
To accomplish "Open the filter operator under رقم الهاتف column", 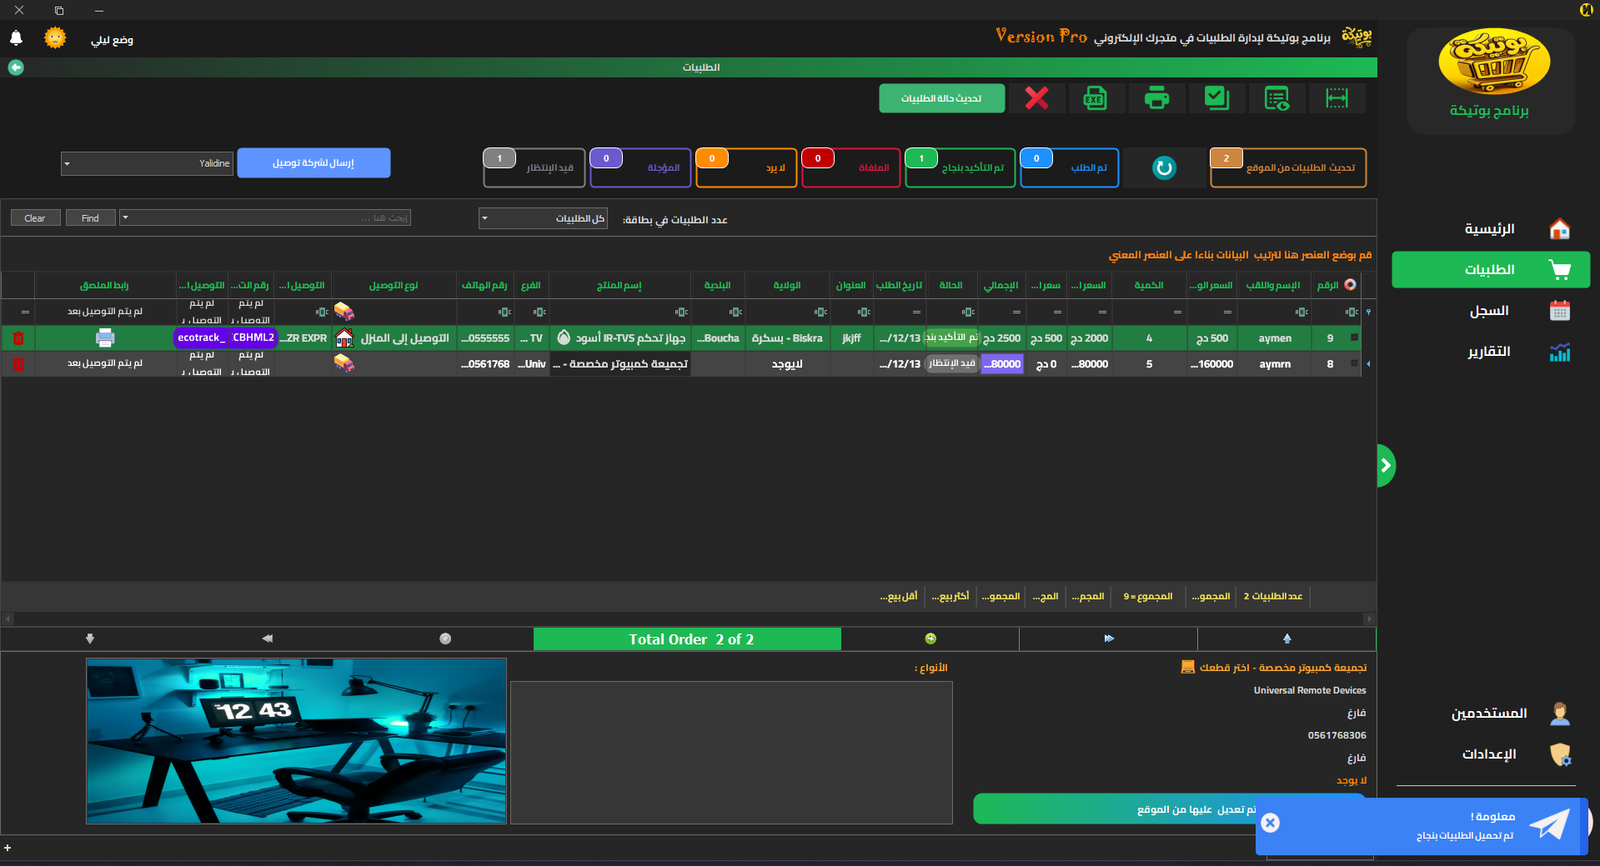I will point(504,312).
